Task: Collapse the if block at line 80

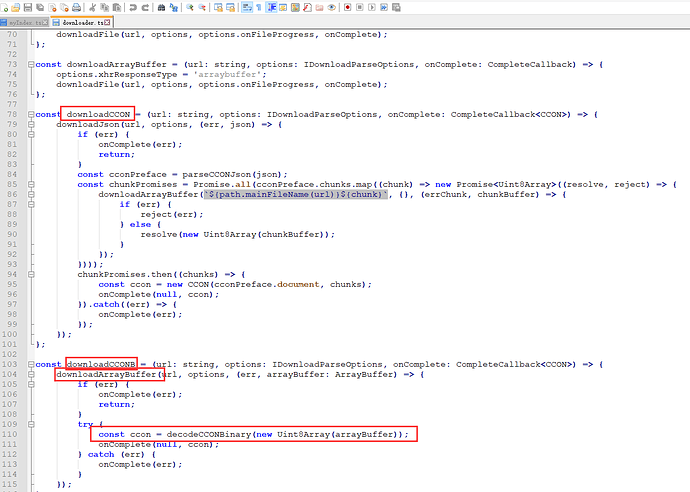Action: coord(31,134)
